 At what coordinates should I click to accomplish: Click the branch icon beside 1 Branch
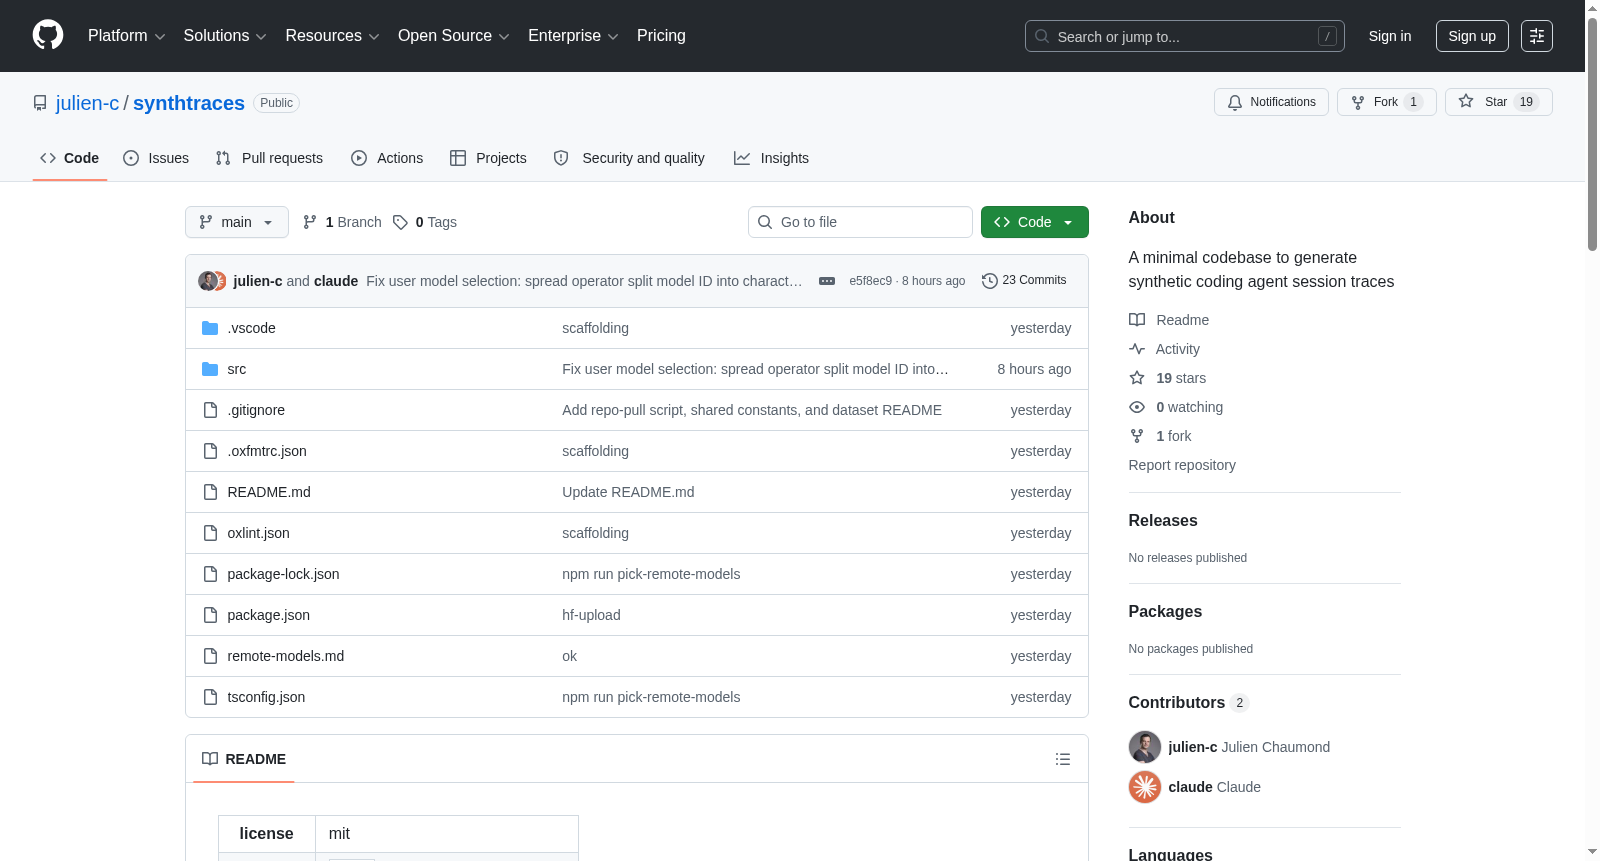(310, 222)
